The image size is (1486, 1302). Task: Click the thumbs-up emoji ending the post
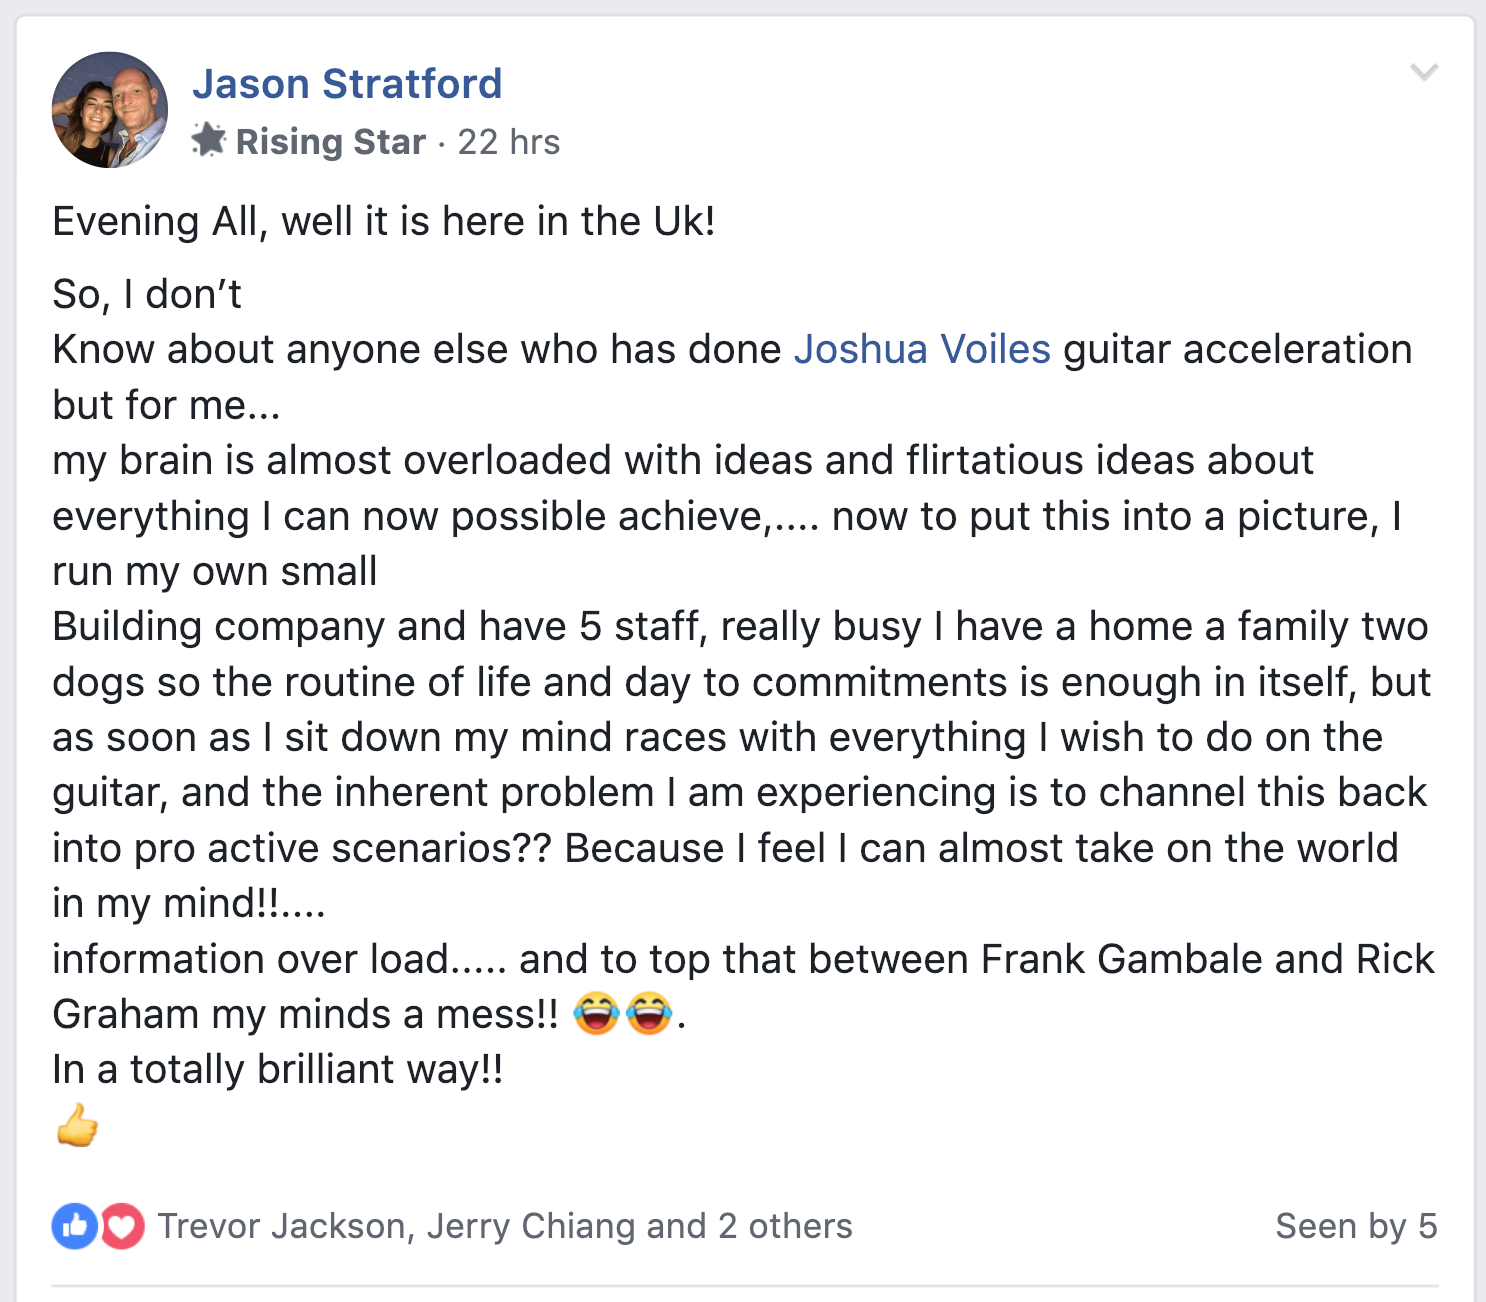pyautogui.click(x=77, y=1125)
